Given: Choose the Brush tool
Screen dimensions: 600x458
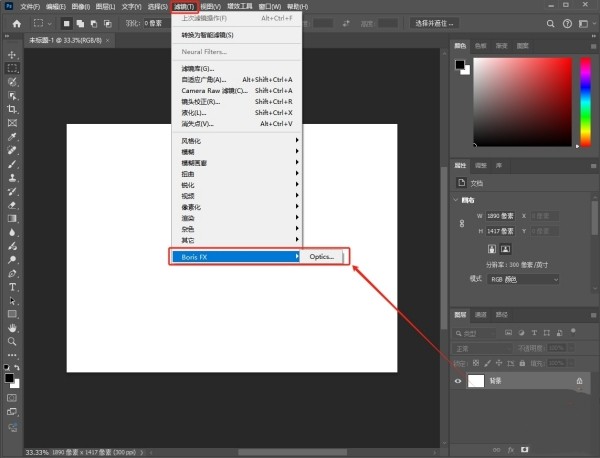Looking at the screenshot, I should coord(12,163).
